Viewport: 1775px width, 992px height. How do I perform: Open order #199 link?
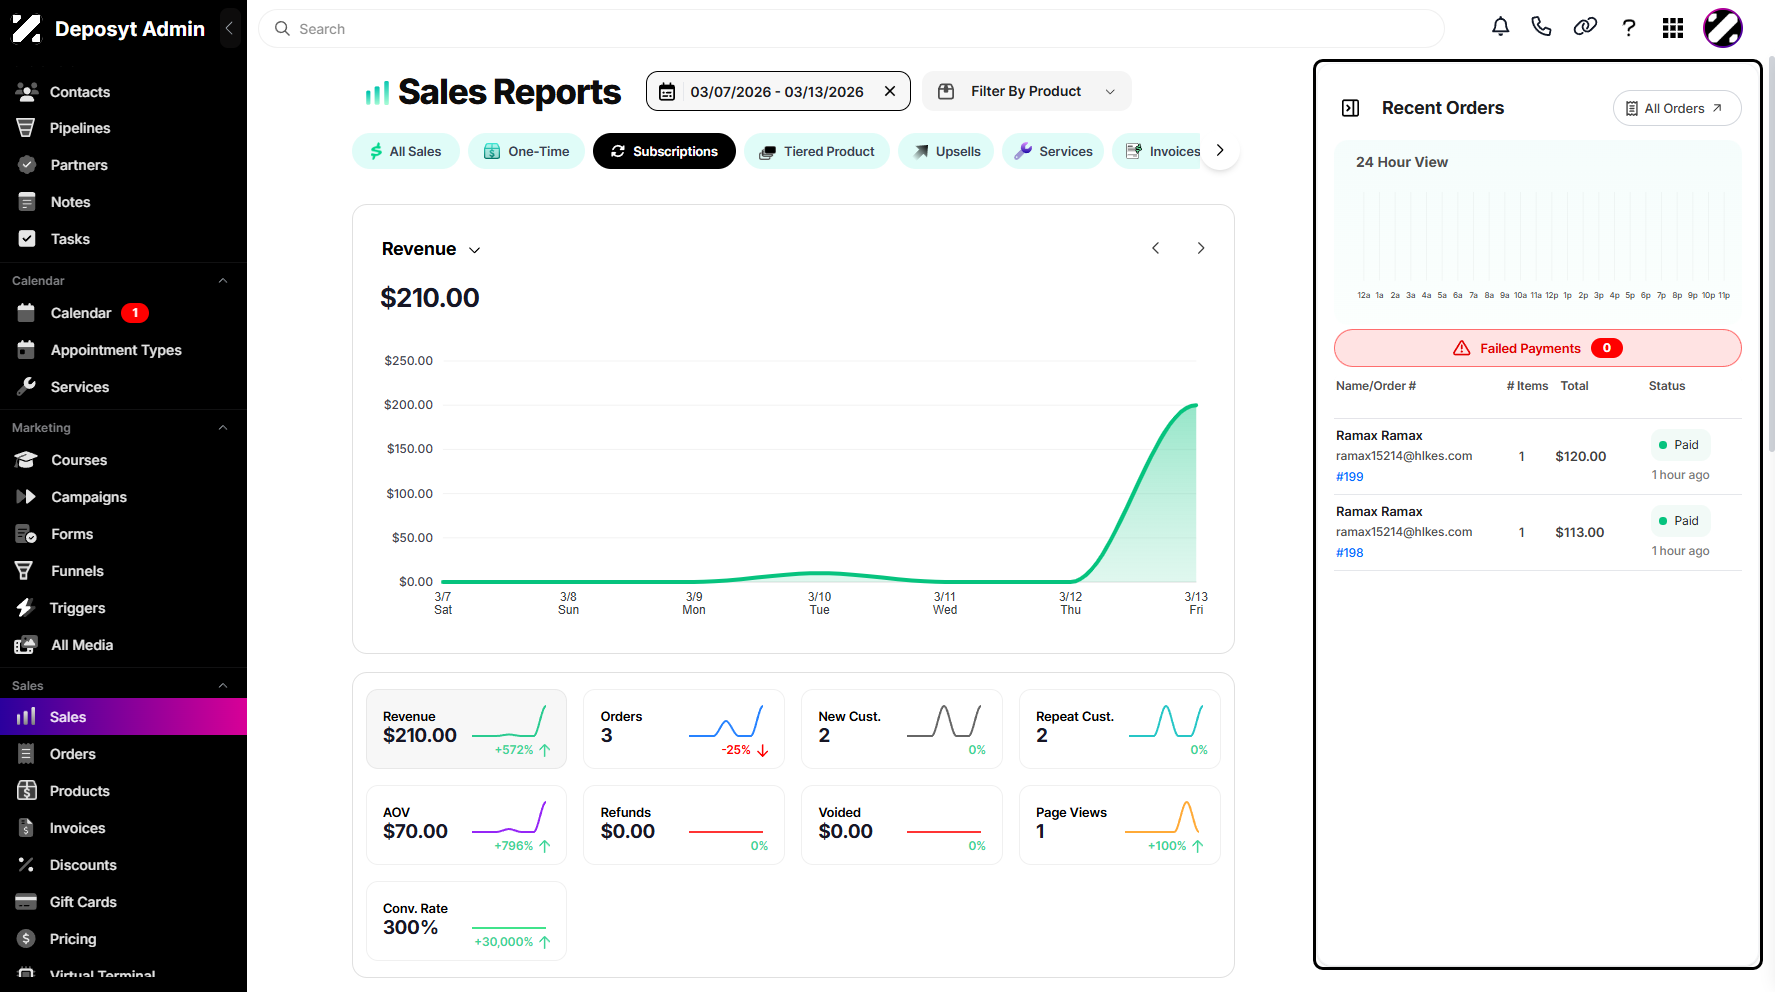1349,477
